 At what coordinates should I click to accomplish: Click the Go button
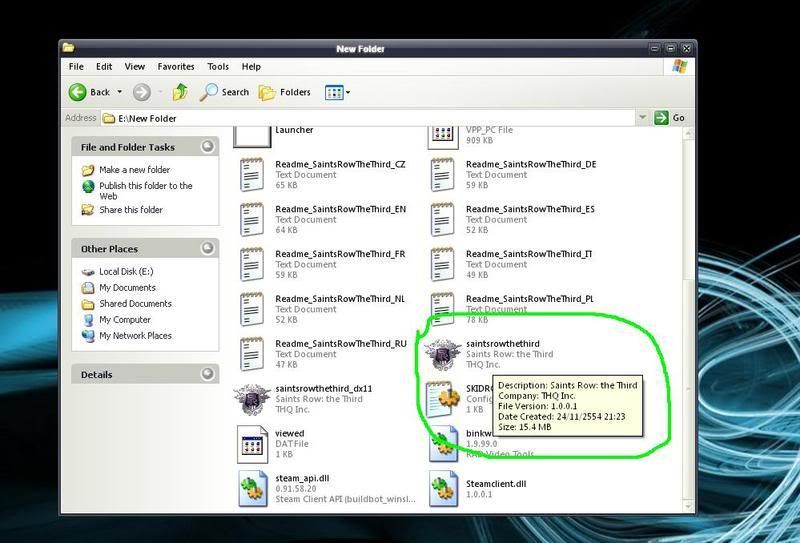pos(669,118)
